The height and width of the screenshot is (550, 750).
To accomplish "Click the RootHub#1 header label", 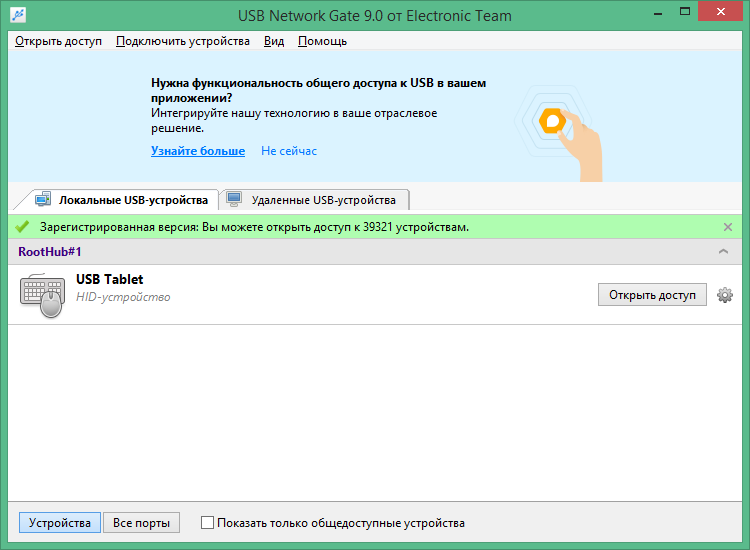I will (50, 252).
